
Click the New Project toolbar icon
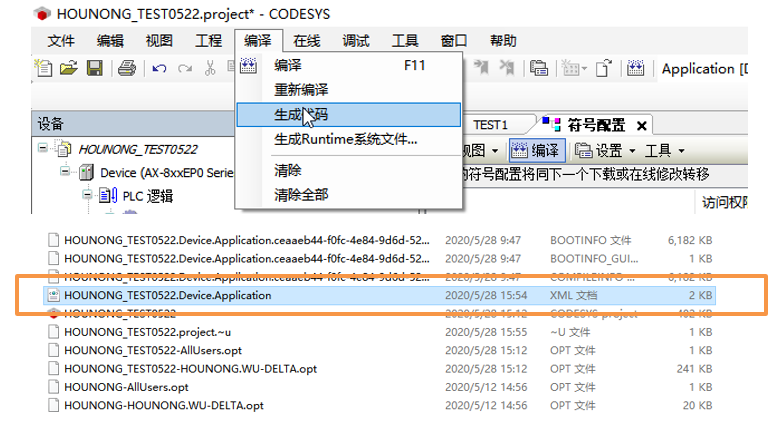(x=44, y=69)
